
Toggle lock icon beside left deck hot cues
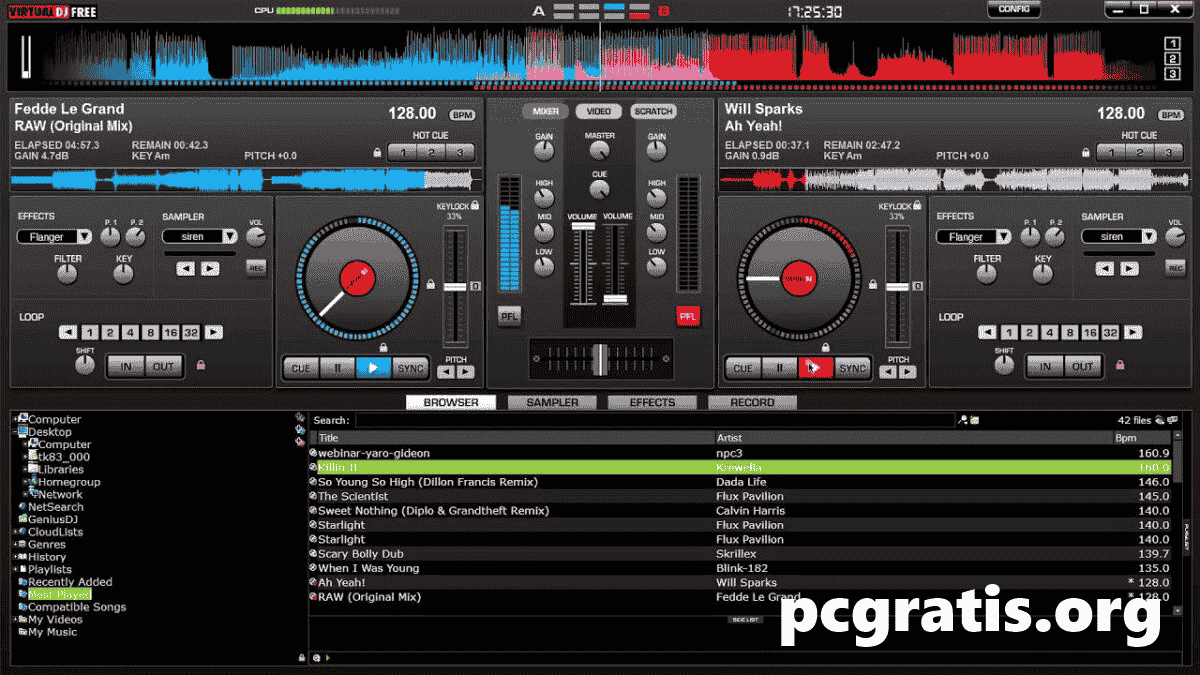tap(377, 154)
